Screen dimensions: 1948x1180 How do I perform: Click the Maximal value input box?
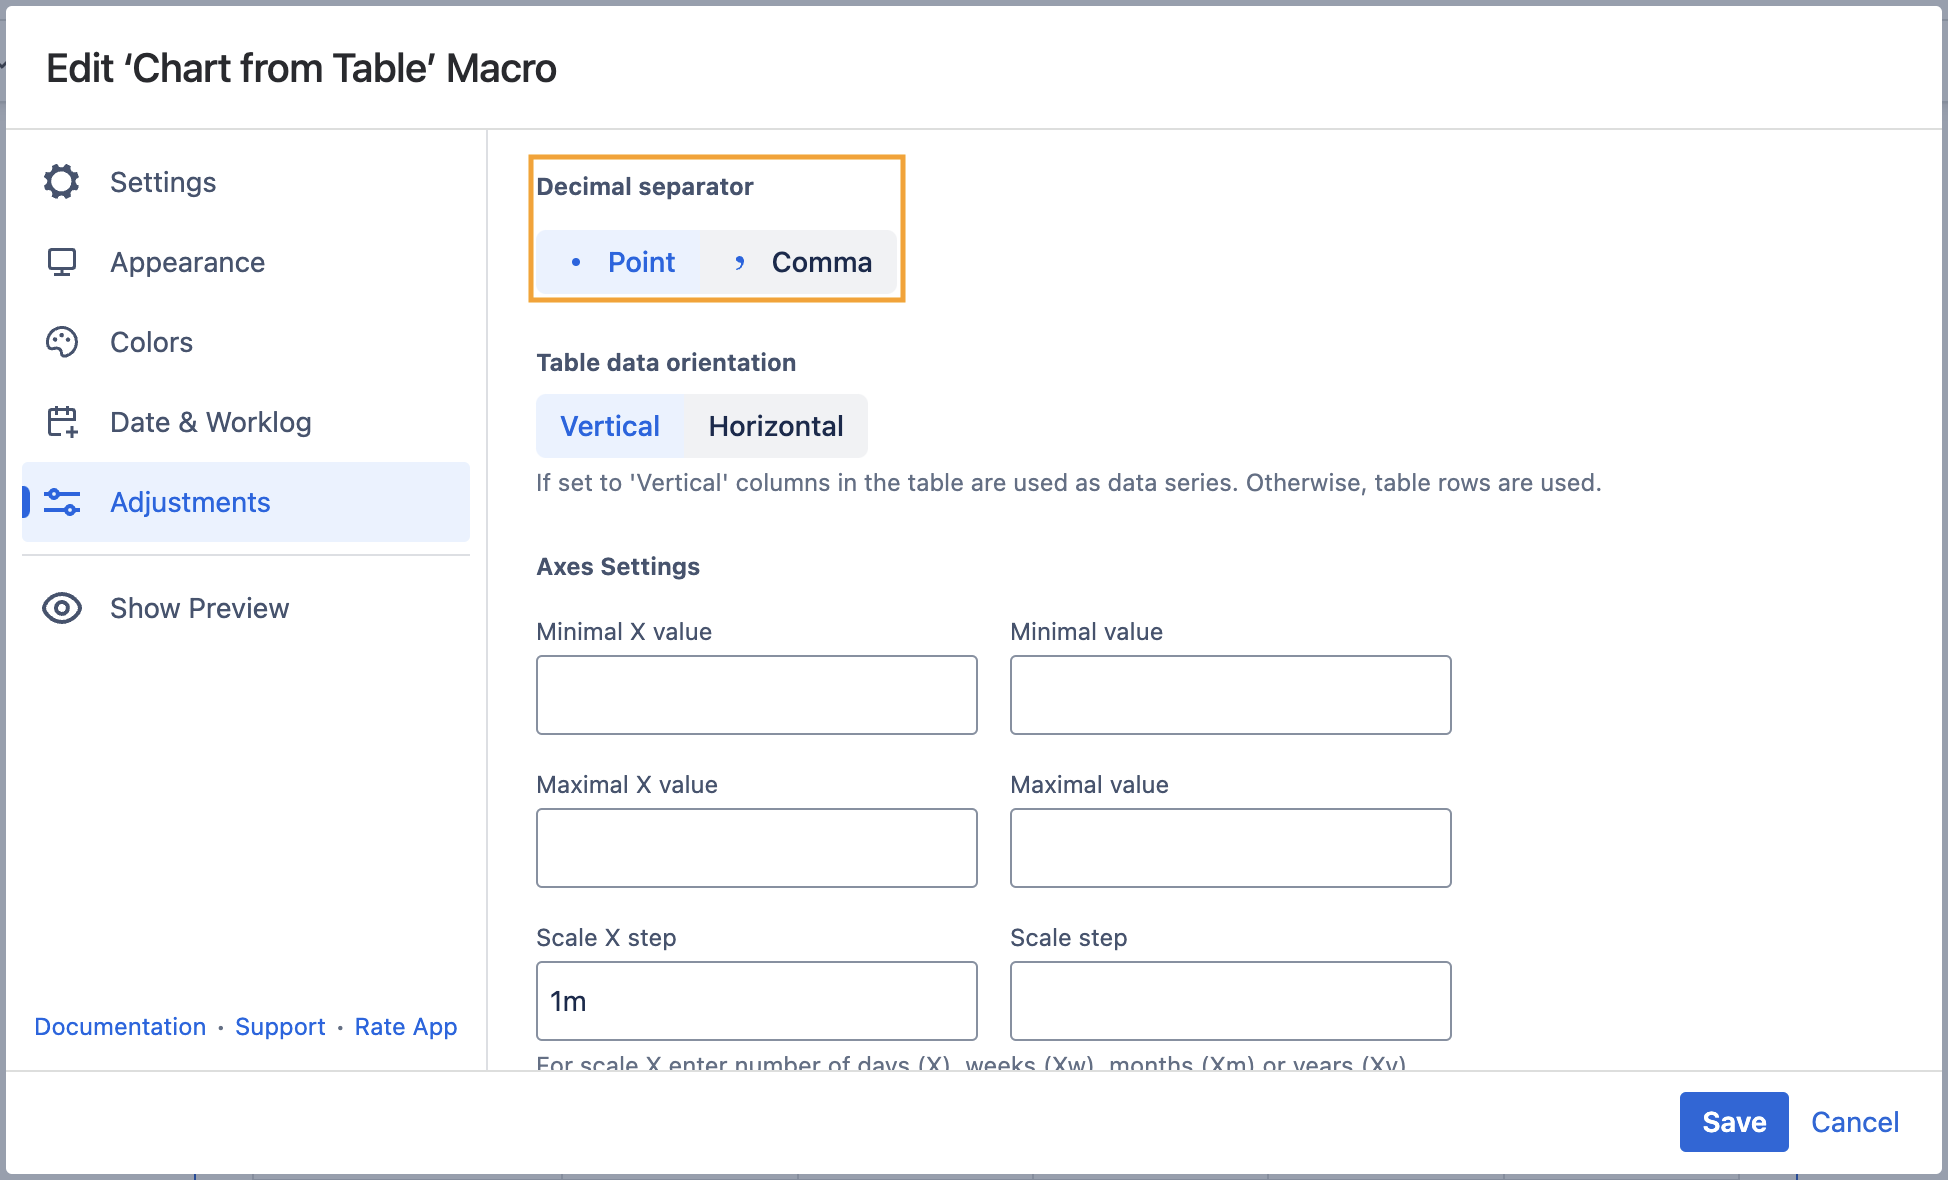[x=1230, y=848]
